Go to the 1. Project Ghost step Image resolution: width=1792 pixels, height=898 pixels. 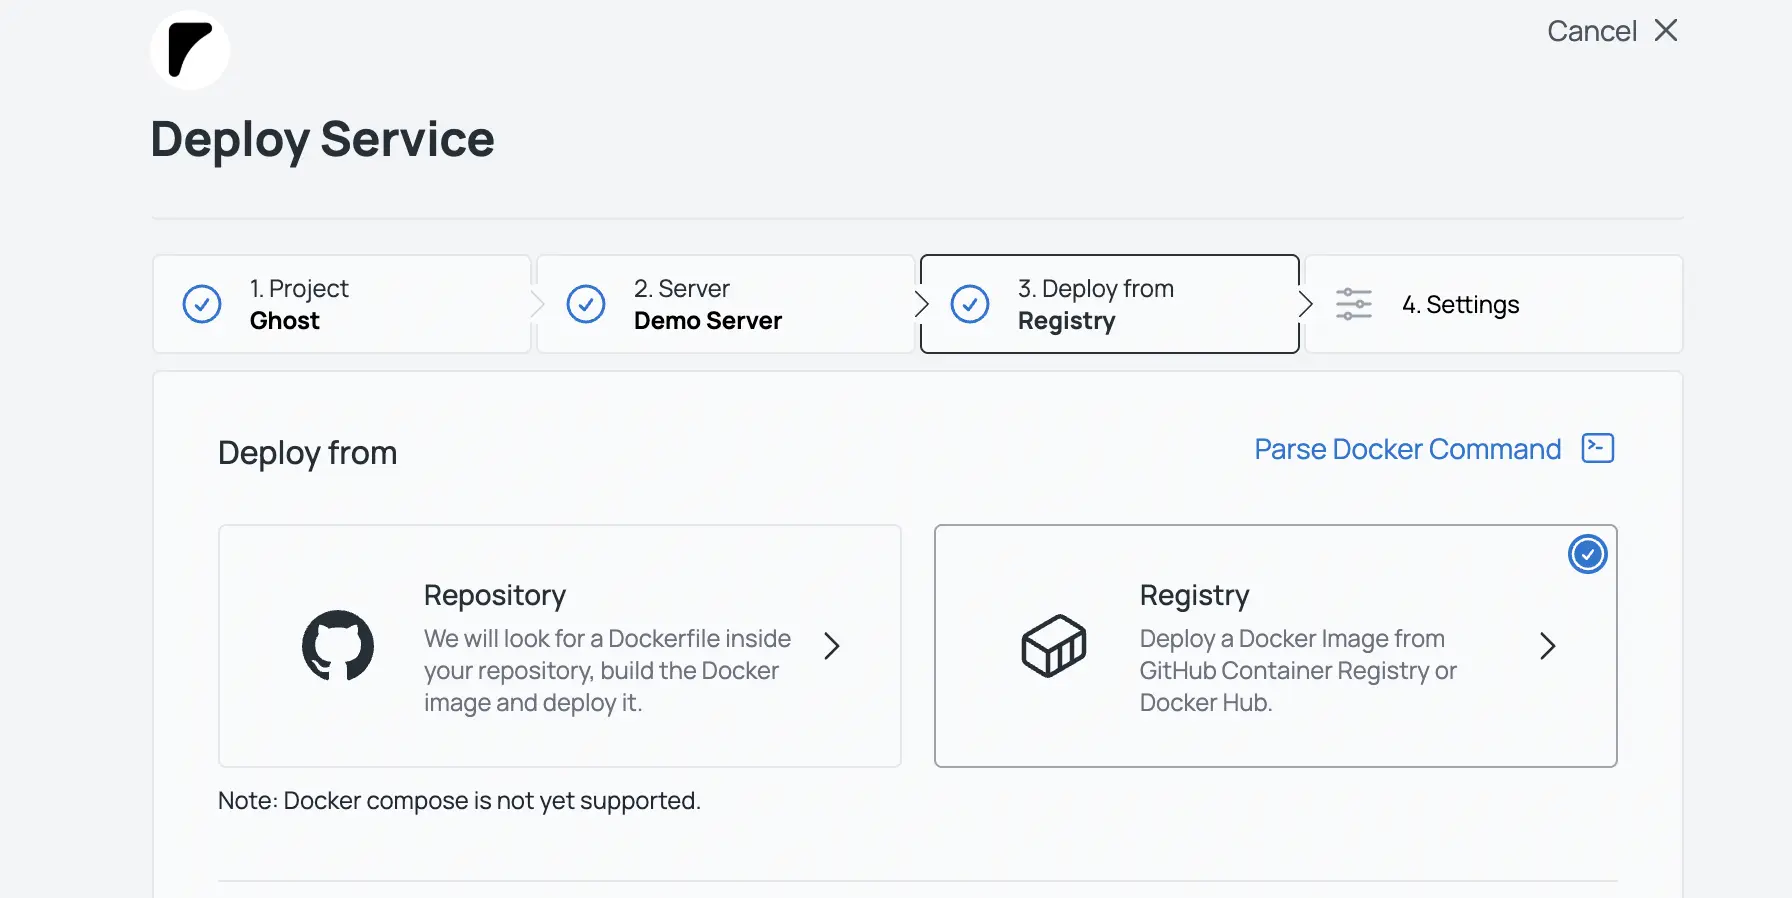(x=340, y=304)
